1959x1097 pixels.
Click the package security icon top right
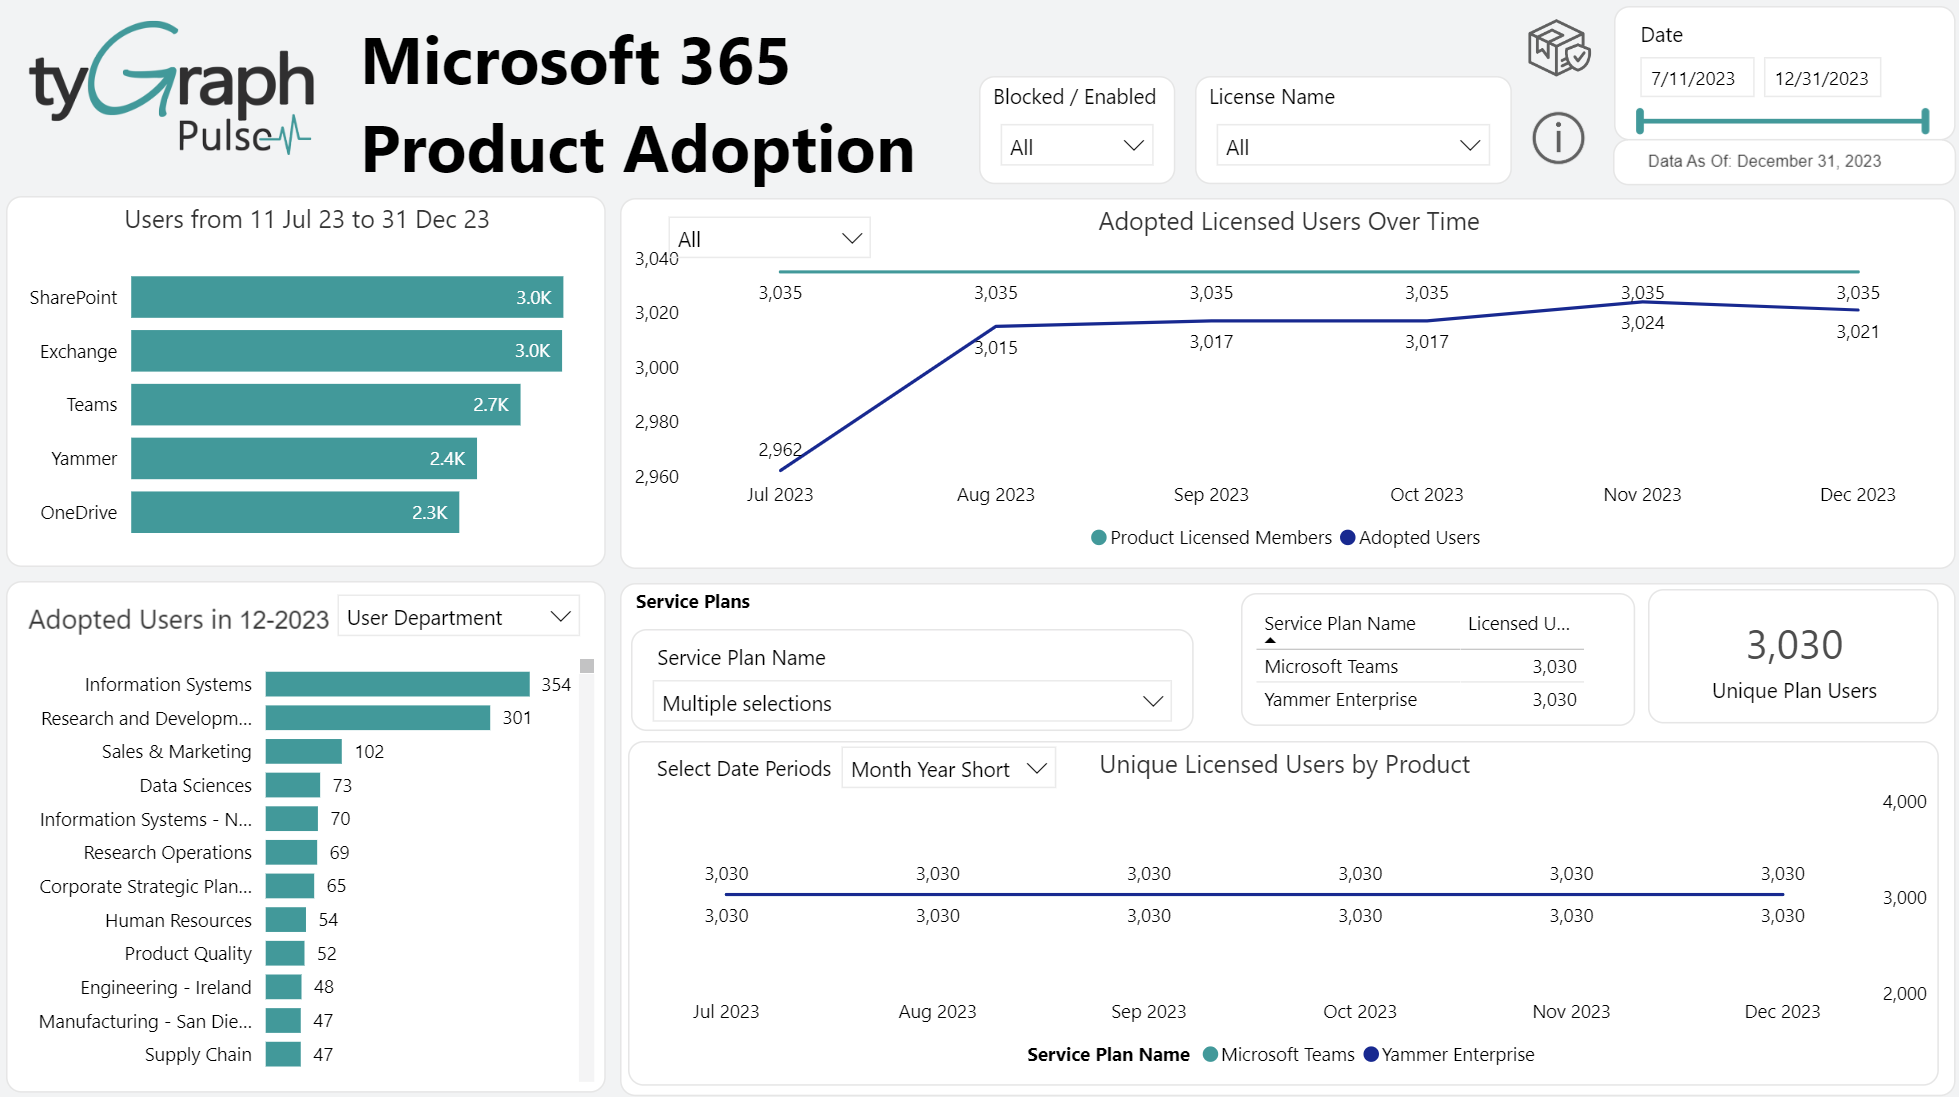[x=1556, y=46]
